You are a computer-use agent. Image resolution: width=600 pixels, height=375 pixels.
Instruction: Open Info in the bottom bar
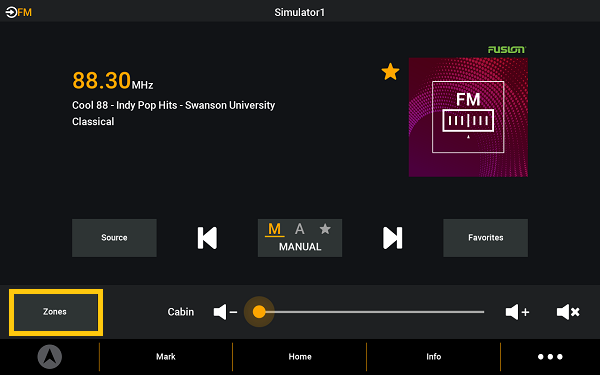[434, 357]
